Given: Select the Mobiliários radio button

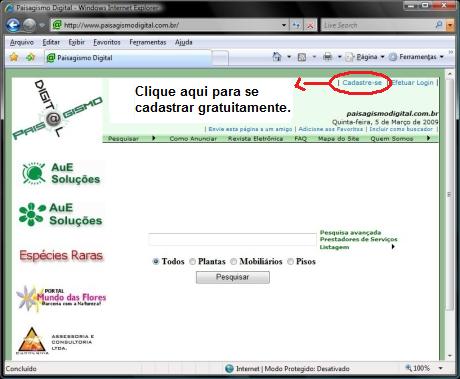Looking at the screenshot, I should (x=234, y=262).
